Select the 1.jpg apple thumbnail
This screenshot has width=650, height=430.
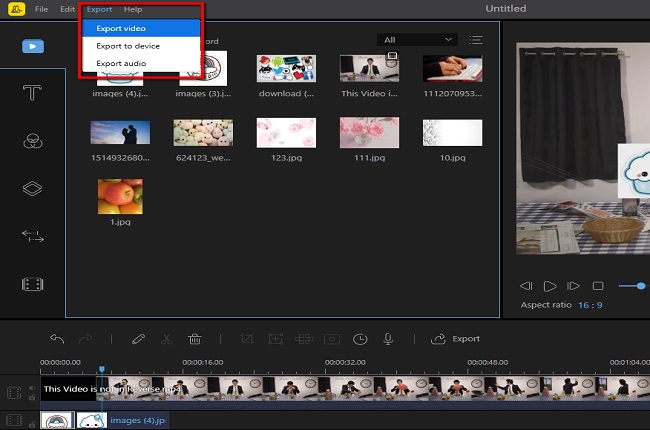pyautogui.click(x=120, y=197)
